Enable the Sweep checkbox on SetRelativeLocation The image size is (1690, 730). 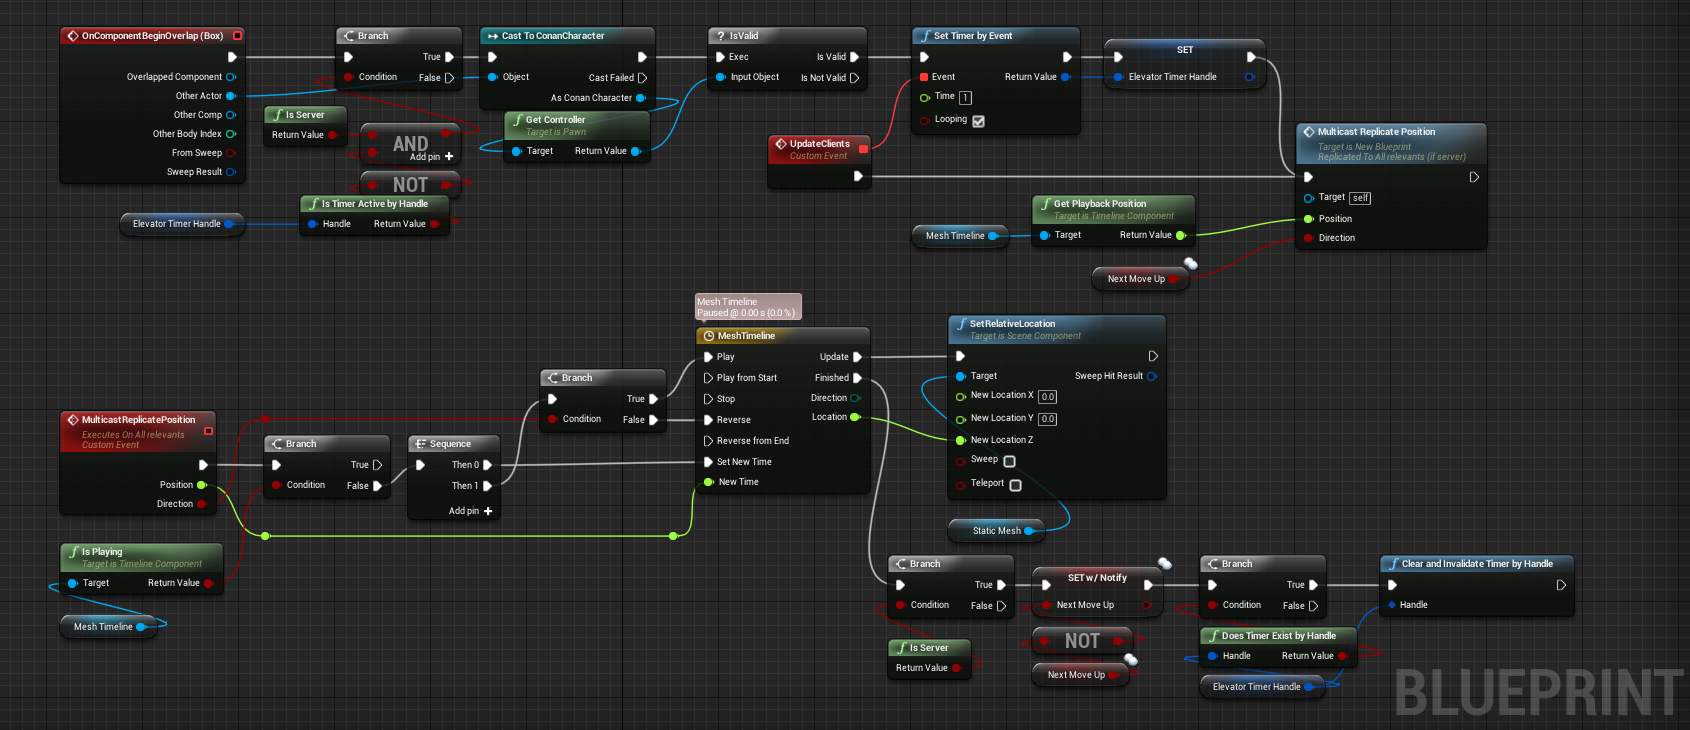[x=1009, y=461]
